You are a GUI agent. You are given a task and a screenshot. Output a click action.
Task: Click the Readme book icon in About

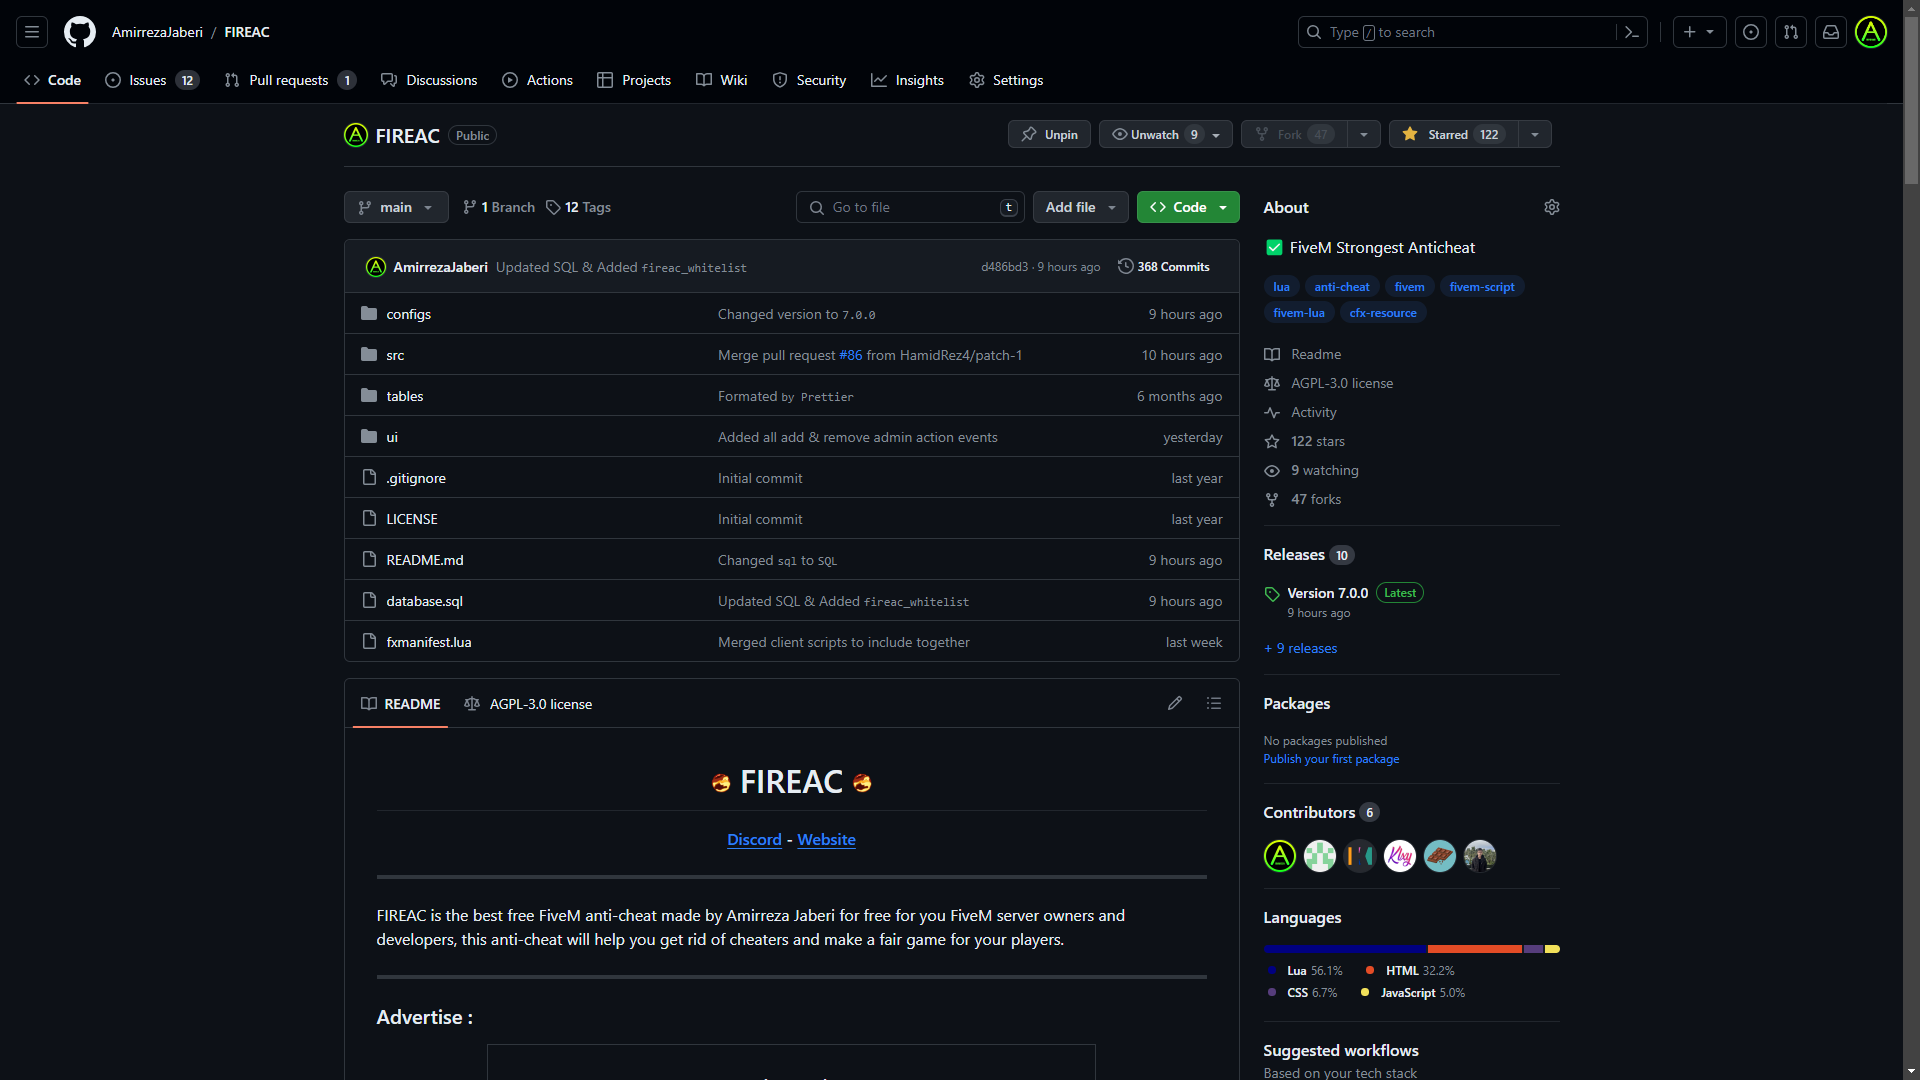click(1272, 354)
